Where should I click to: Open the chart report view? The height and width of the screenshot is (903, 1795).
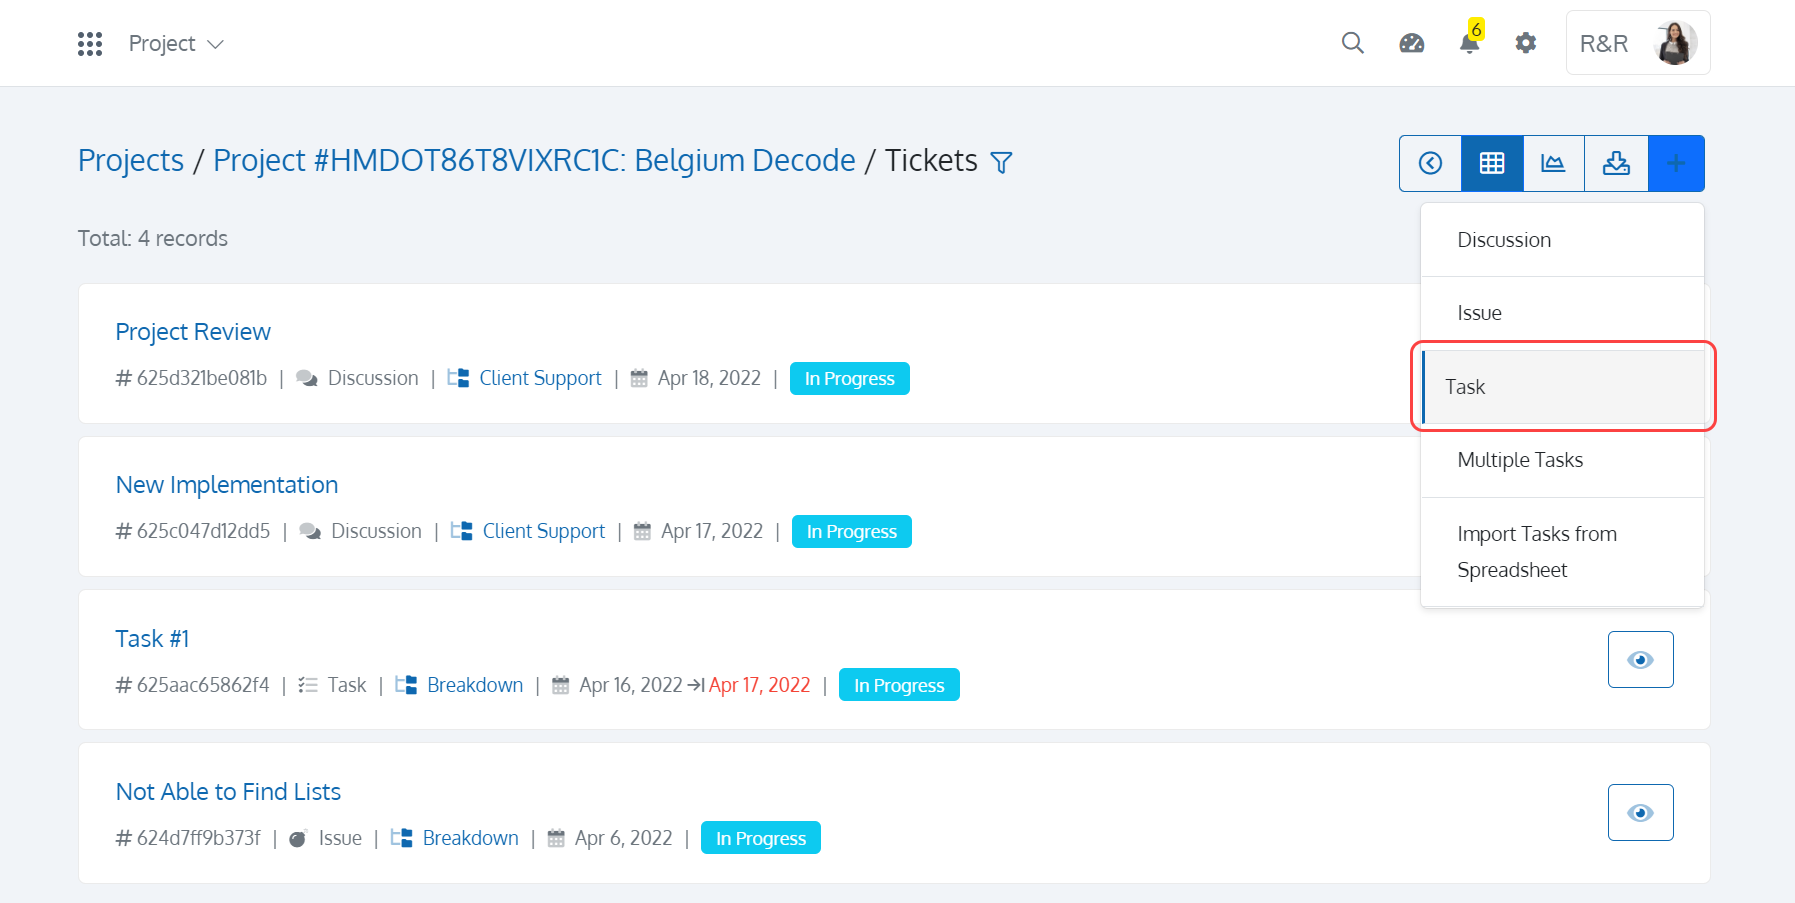[x=1553, y=163]
